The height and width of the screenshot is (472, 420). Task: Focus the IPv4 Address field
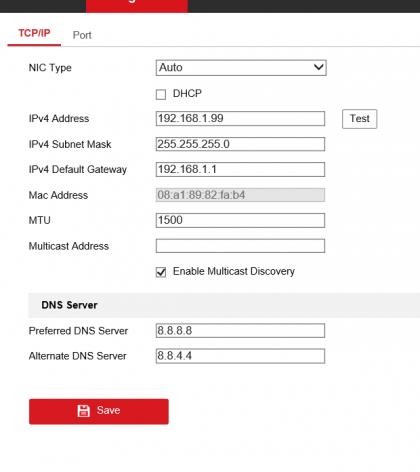pyautogui.click(x=240, y=119)
